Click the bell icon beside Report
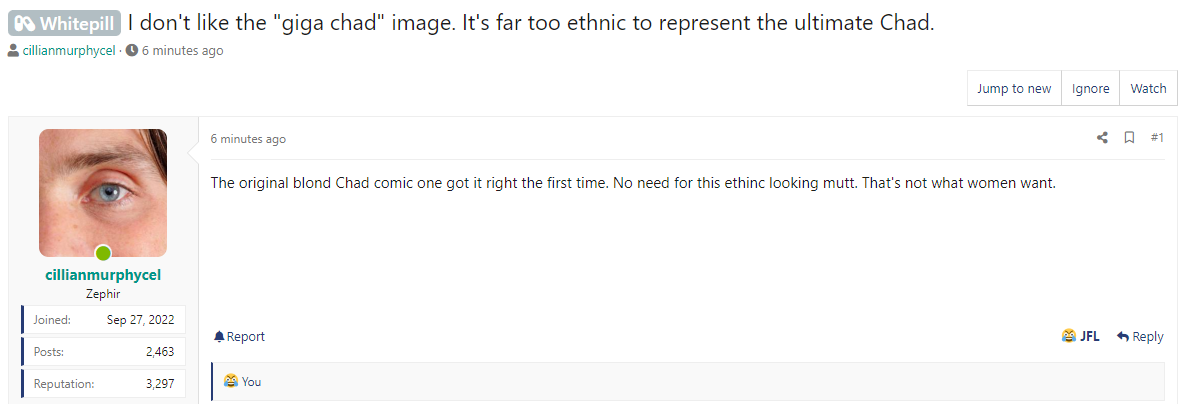The width and height of the screenshot is (1184, 404). click(219, 336)
